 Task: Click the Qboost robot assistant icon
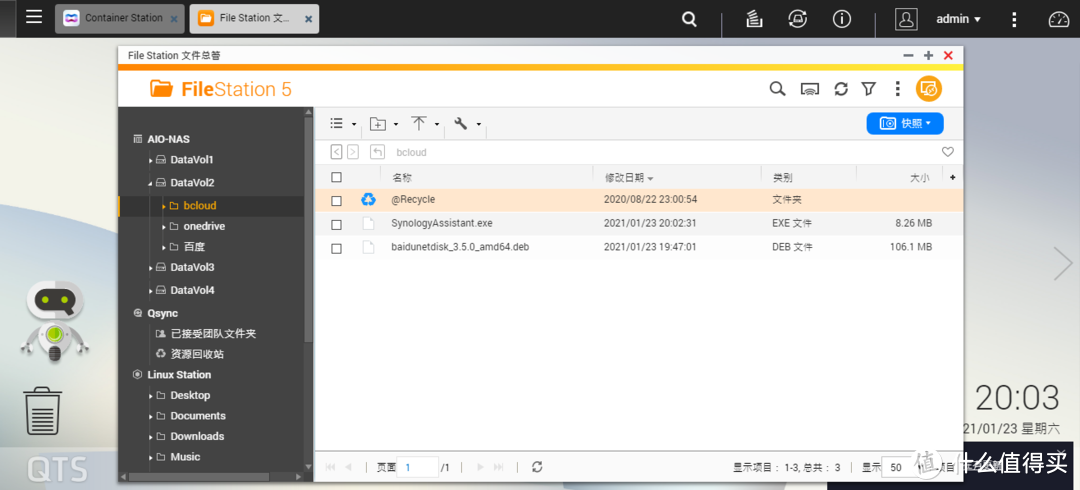click(x=54, y=322)
